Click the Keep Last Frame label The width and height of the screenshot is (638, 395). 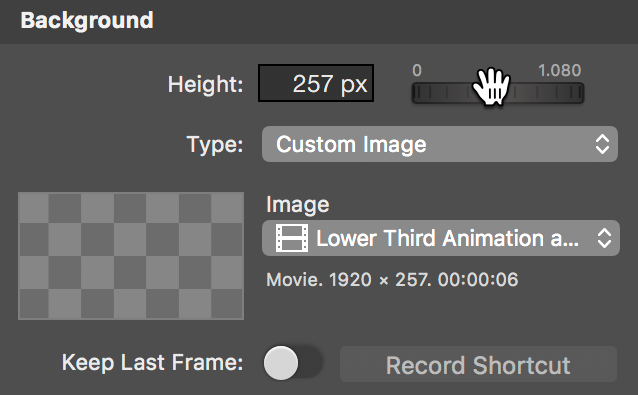pos(153,363)
